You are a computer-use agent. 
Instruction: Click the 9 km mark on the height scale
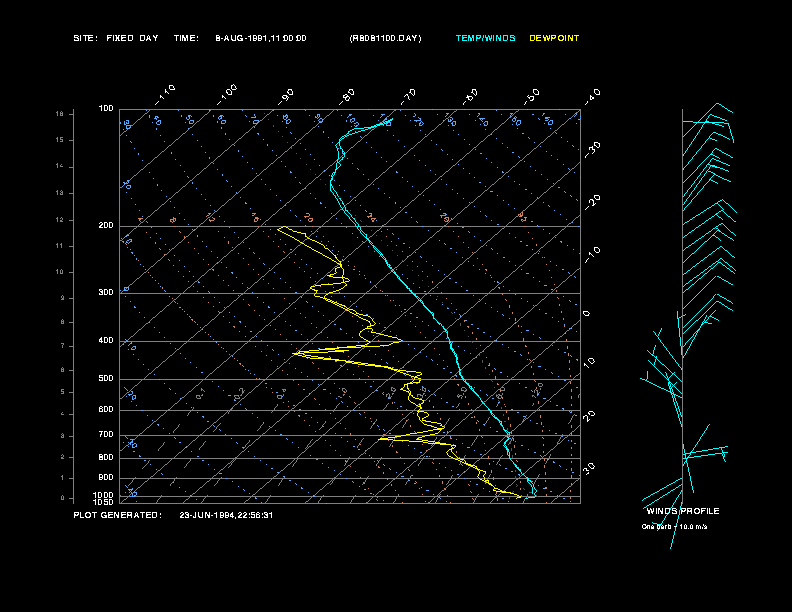[x=62, y=298]
